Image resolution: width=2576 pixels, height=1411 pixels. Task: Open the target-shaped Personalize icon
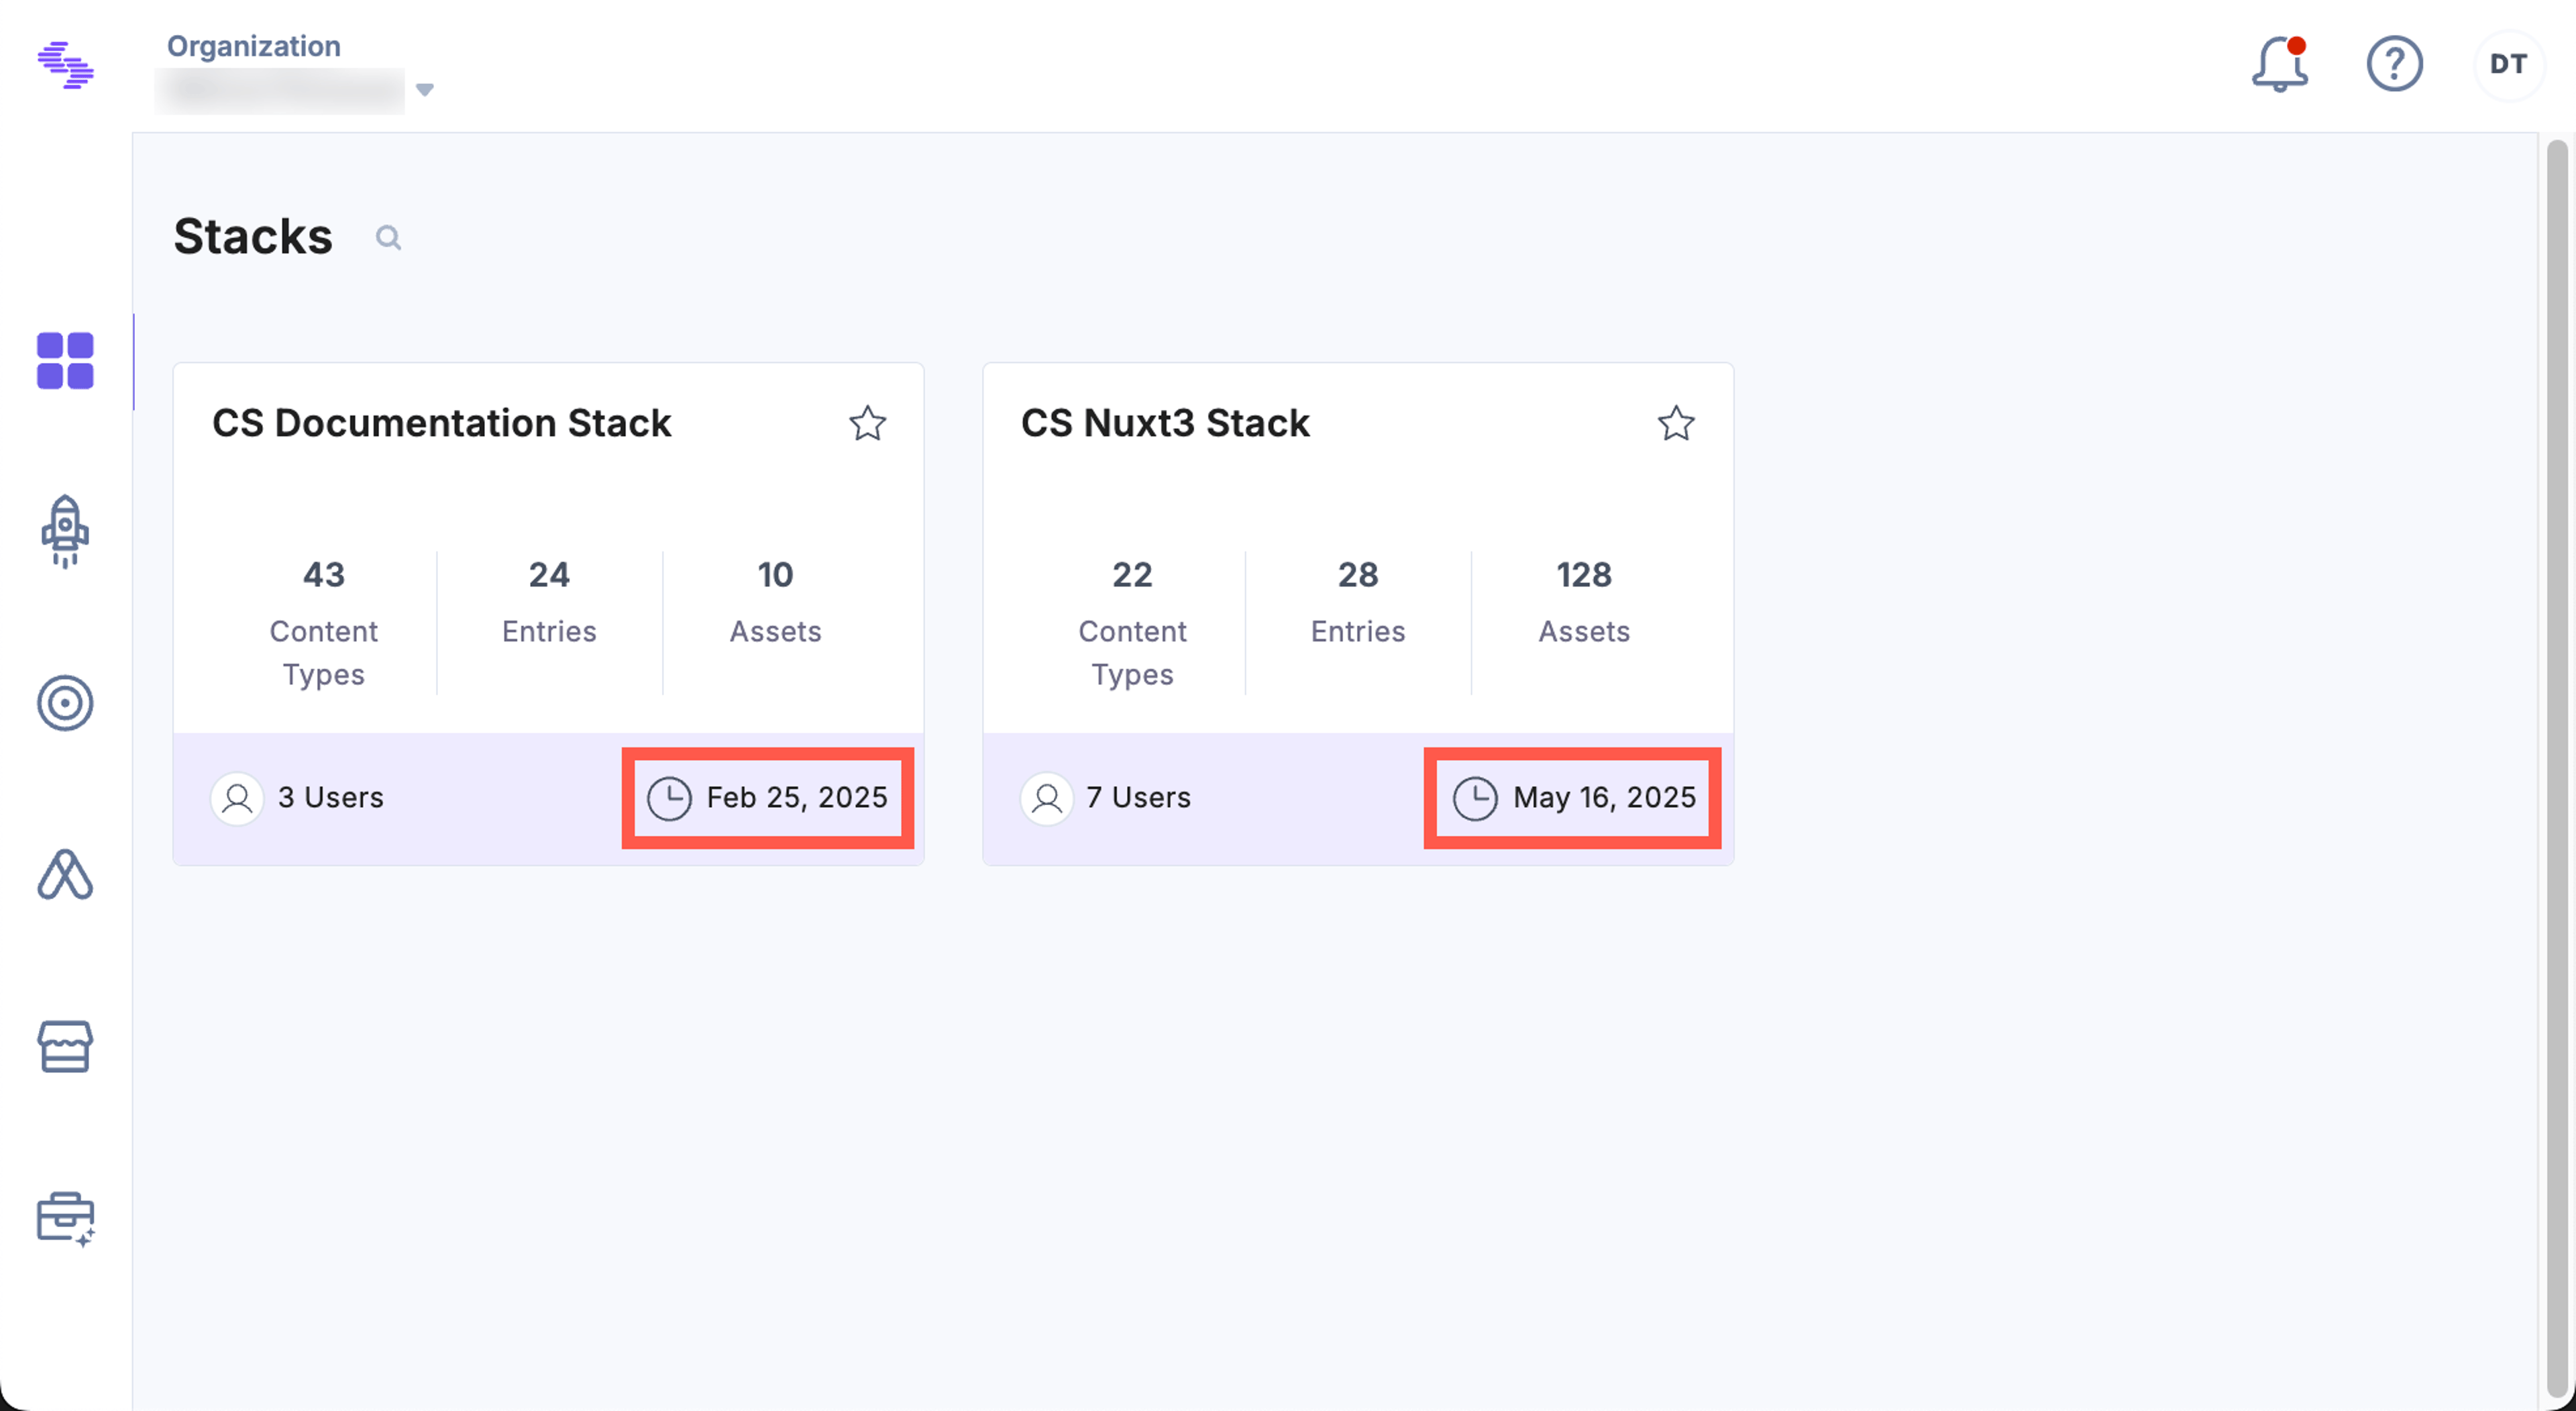point(65,703)
